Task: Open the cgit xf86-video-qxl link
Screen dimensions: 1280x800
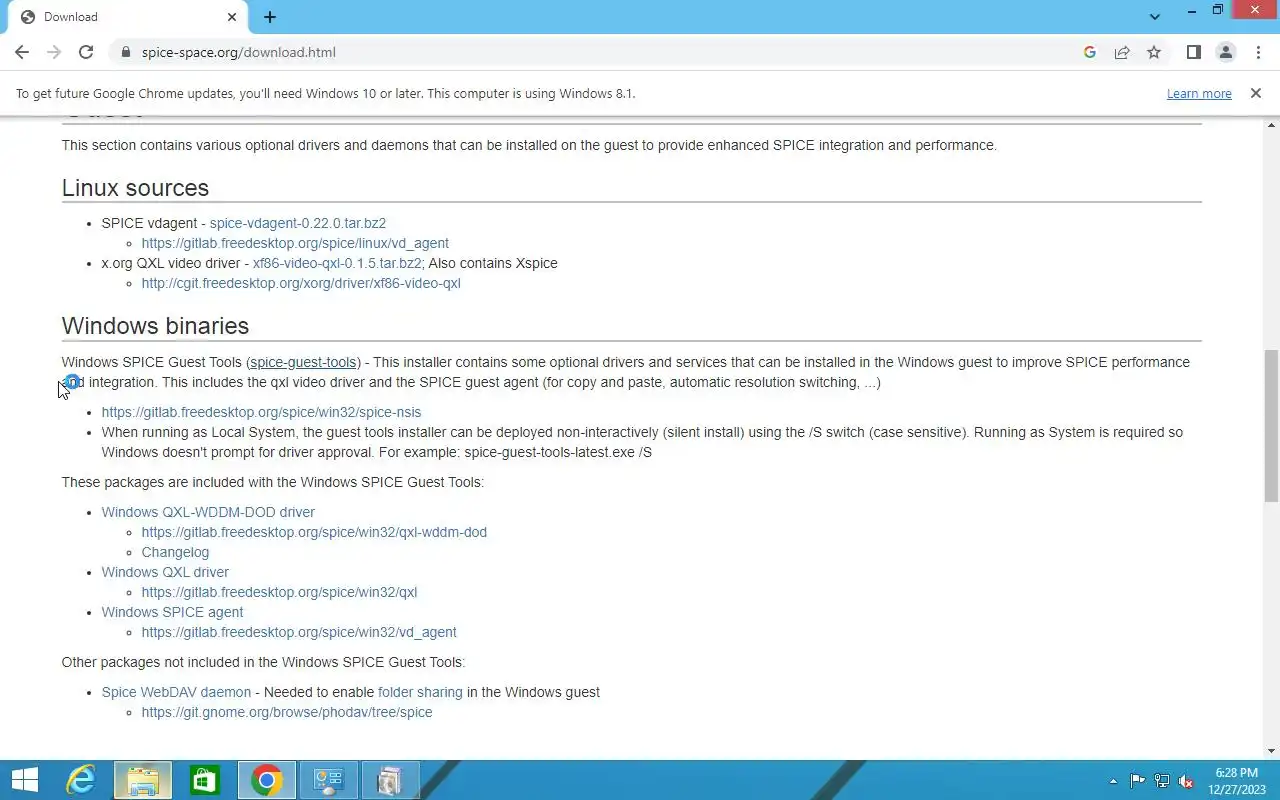Action: (301, 283)
